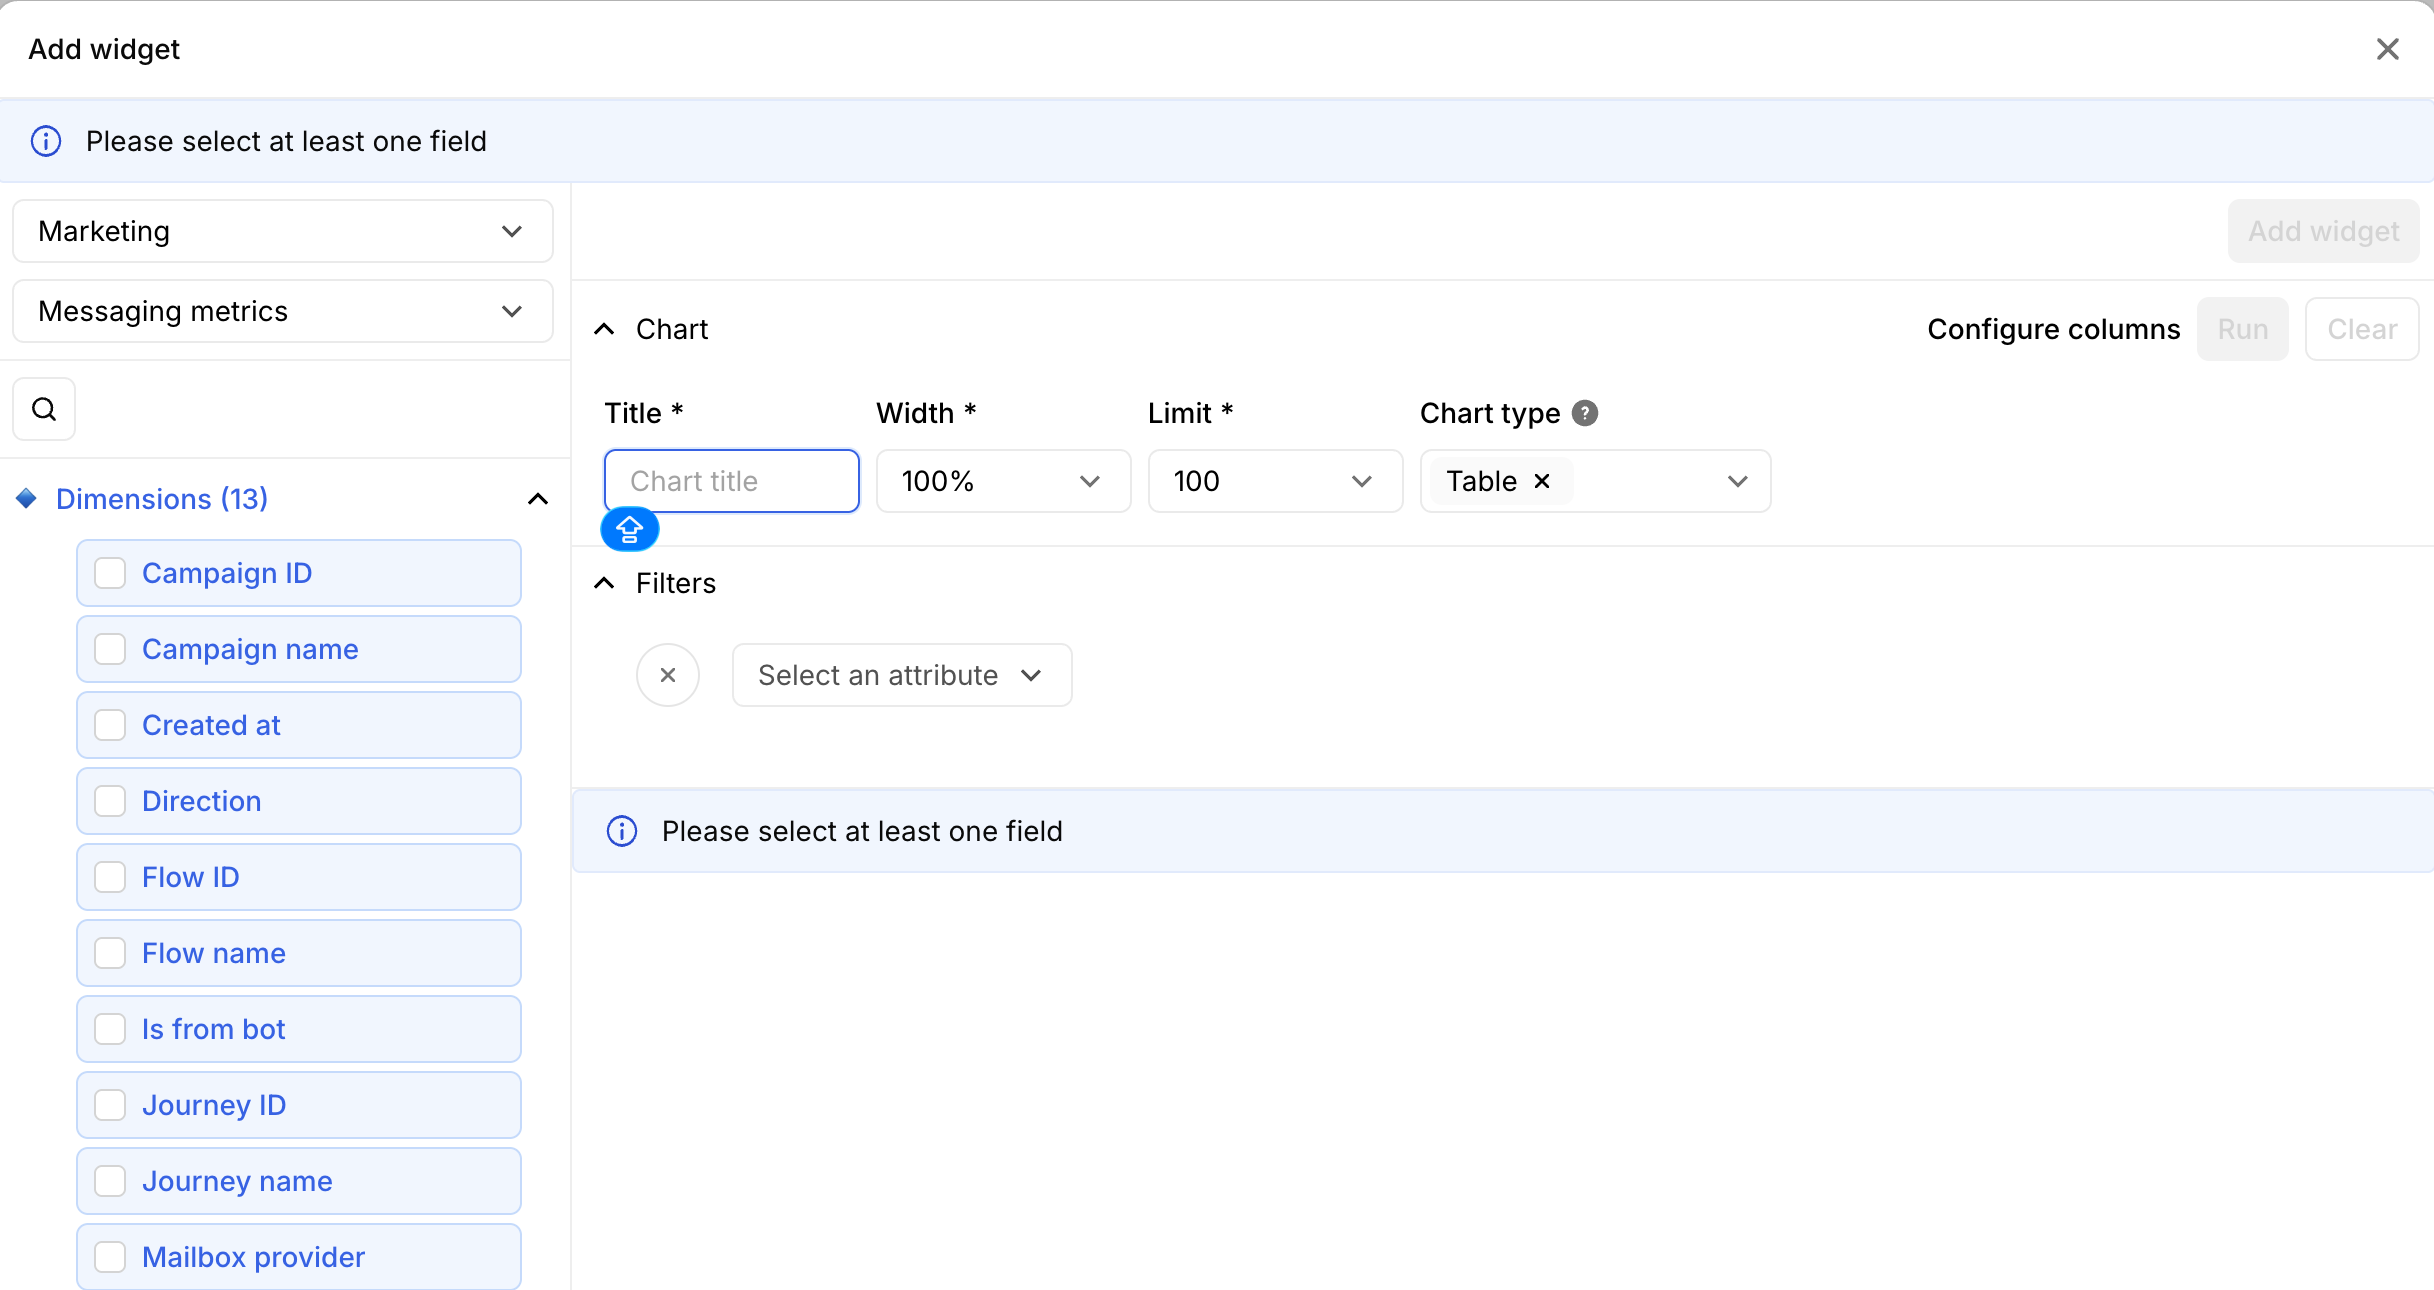
Task: Click the search magnifier icon
Action: (x=44, y=409)
